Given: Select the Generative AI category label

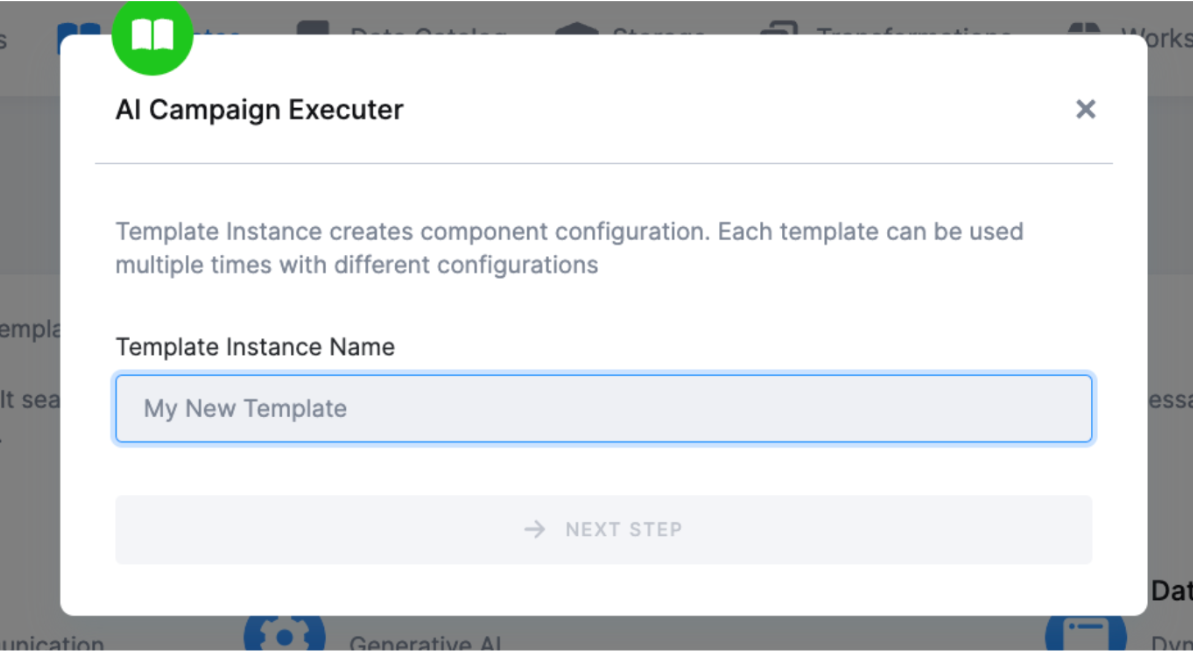Looking at the screenshot, I should click(x=425, y=643).
